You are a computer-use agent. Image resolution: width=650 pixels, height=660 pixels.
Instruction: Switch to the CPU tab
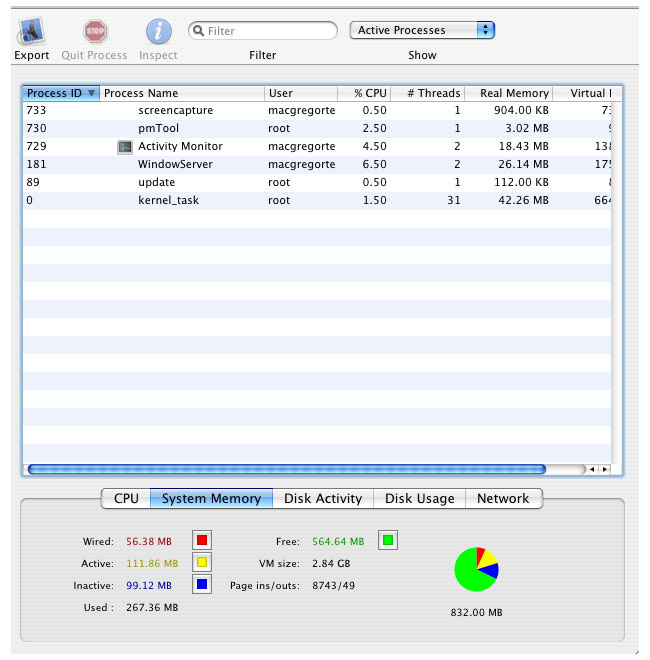click(126, 498)
